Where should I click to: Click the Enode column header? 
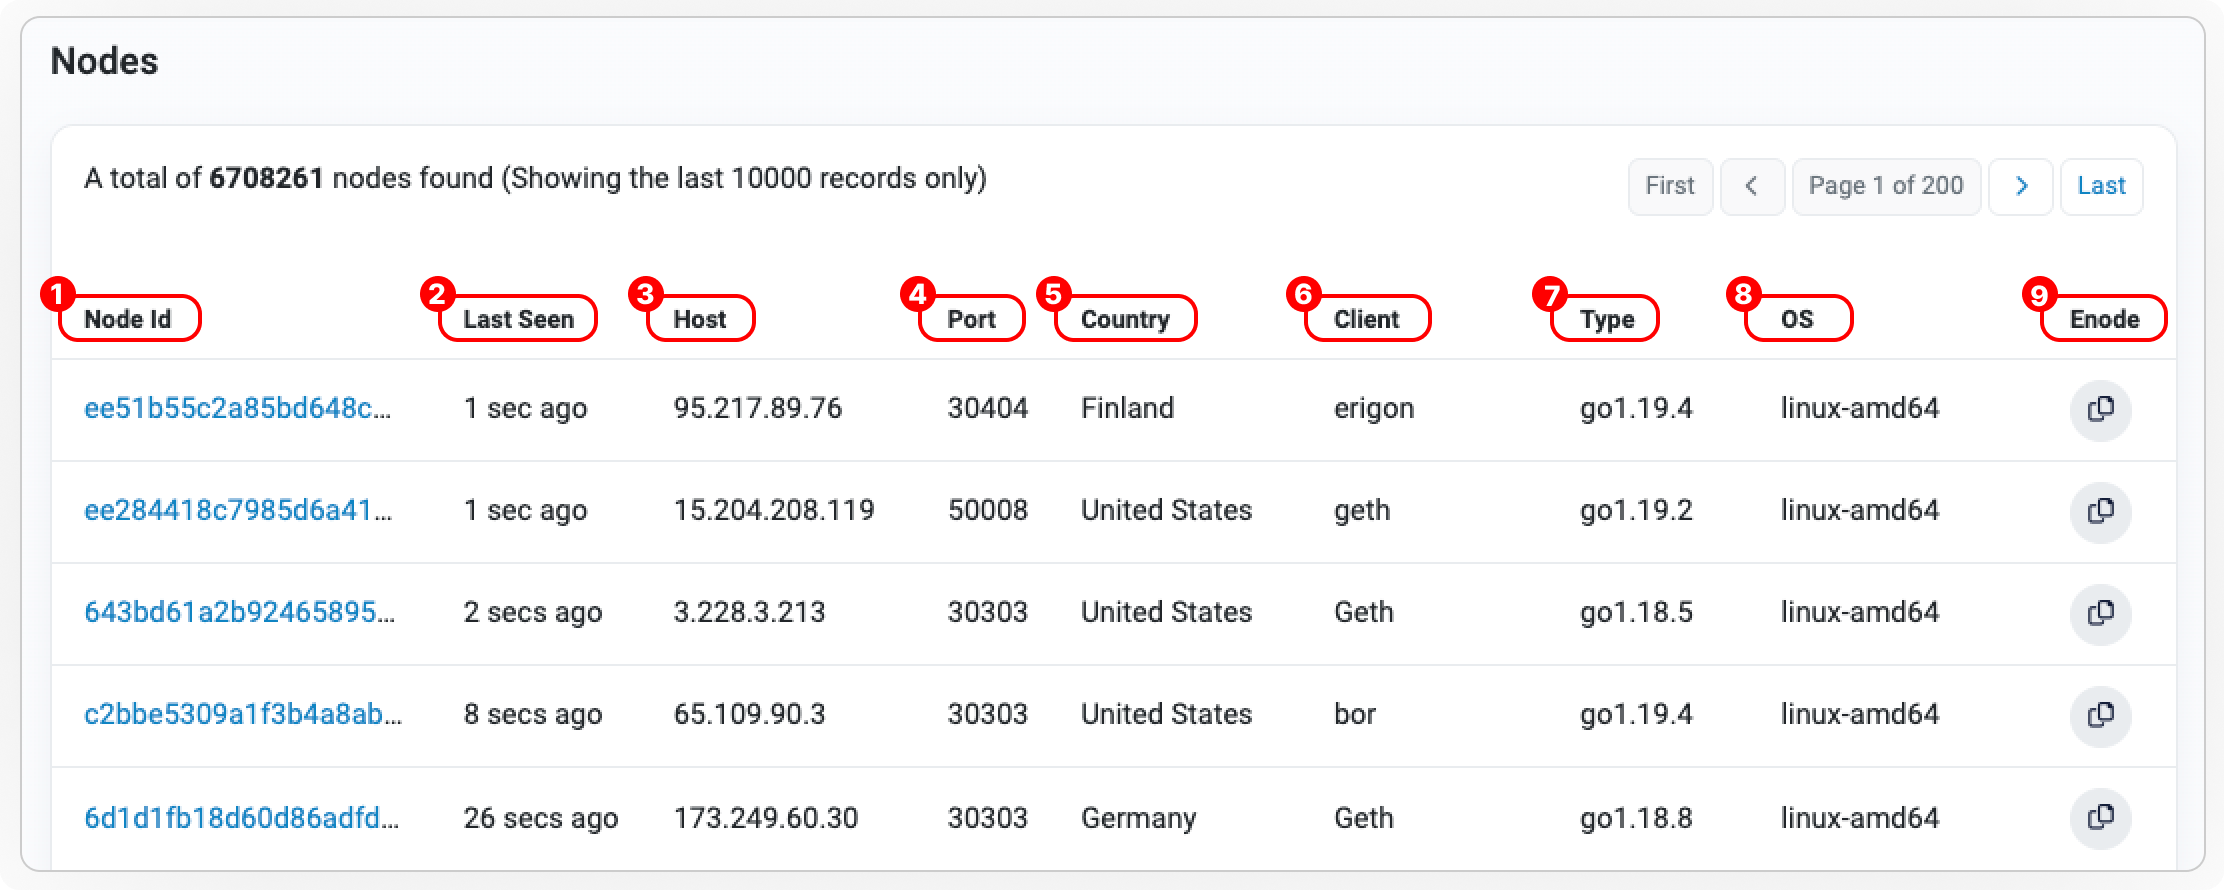2104,319
